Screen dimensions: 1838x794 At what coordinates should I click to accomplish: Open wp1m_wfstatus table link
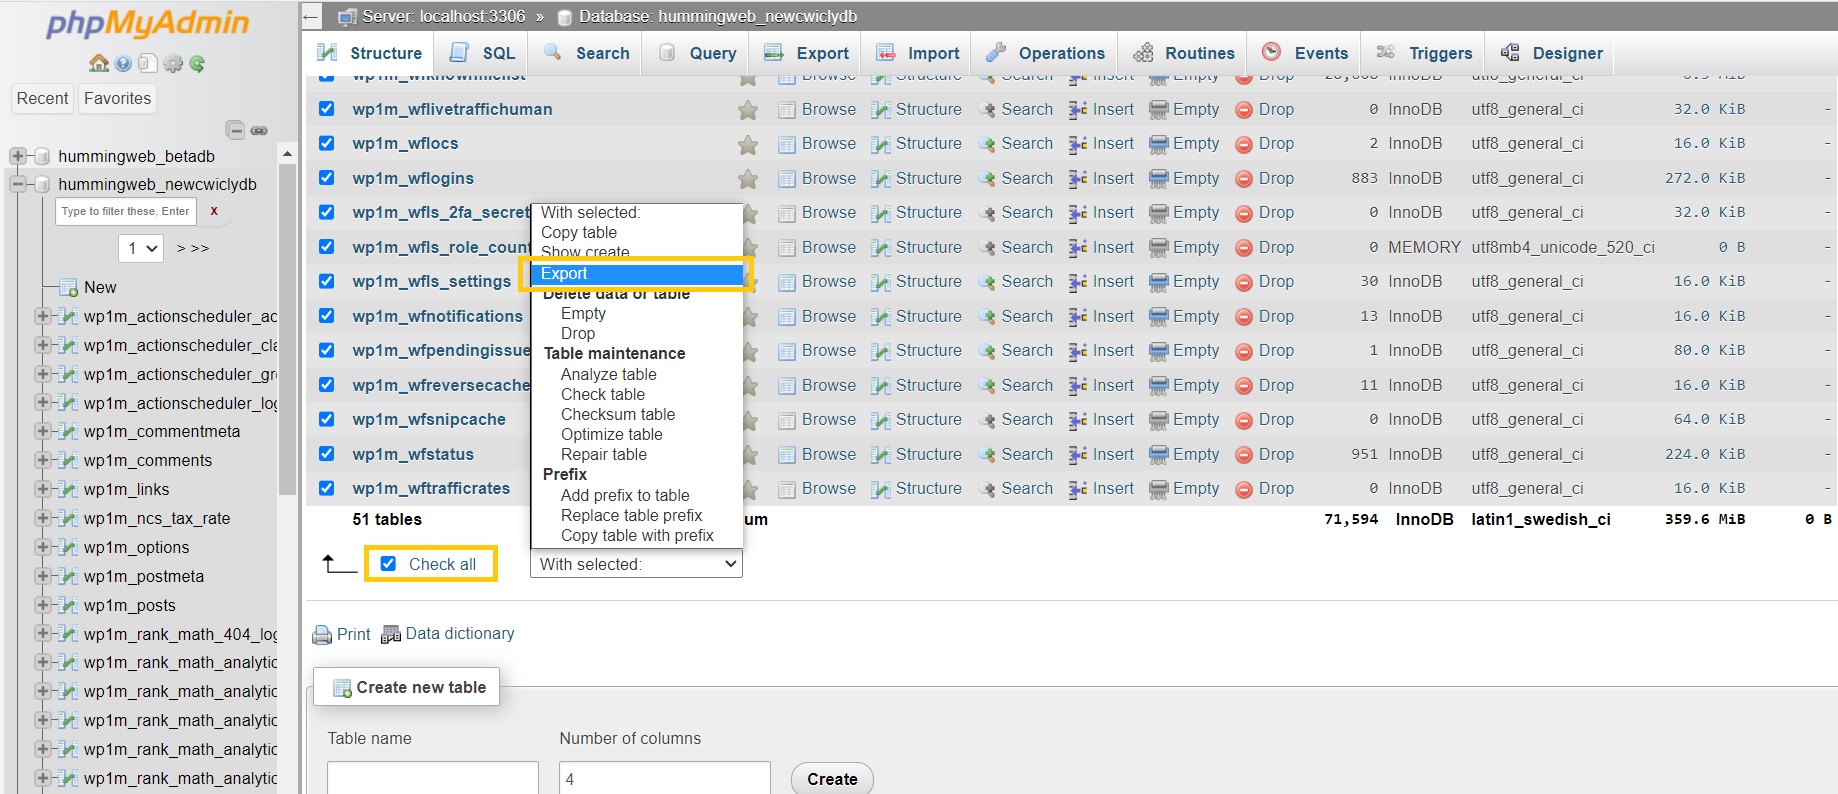pyautogui.click(x=413, y=454)
